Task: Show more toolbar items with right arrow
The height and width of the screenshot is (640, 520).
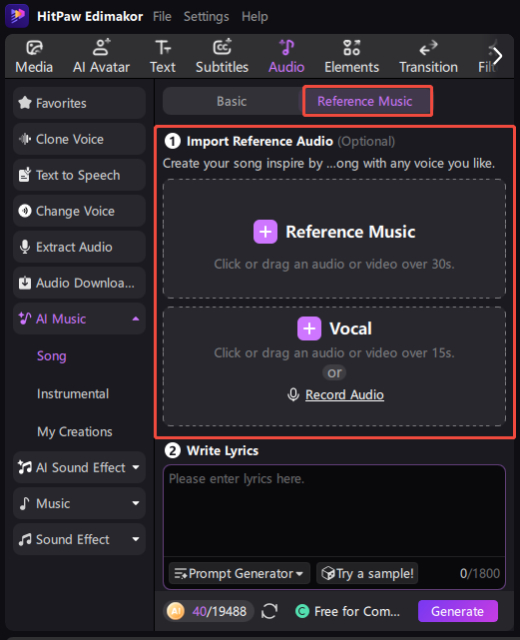Action: (498, 56)
